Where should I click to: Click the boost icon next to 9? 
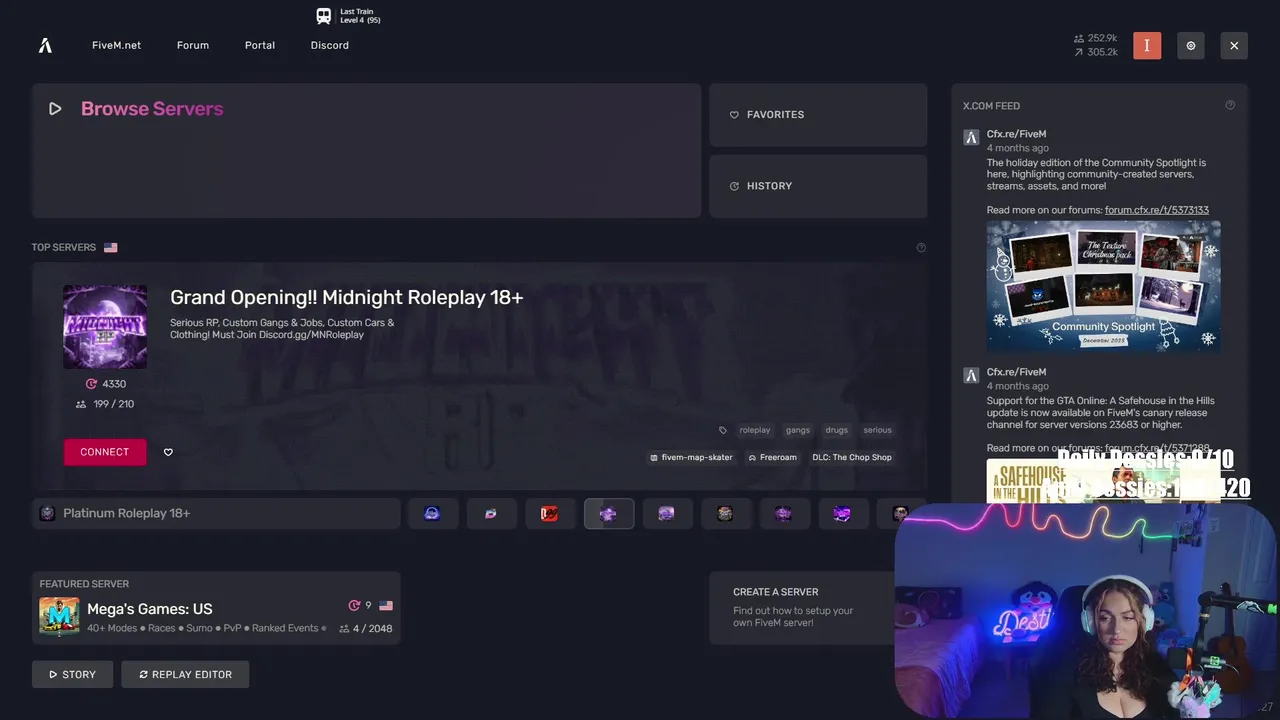coord(354,605)
